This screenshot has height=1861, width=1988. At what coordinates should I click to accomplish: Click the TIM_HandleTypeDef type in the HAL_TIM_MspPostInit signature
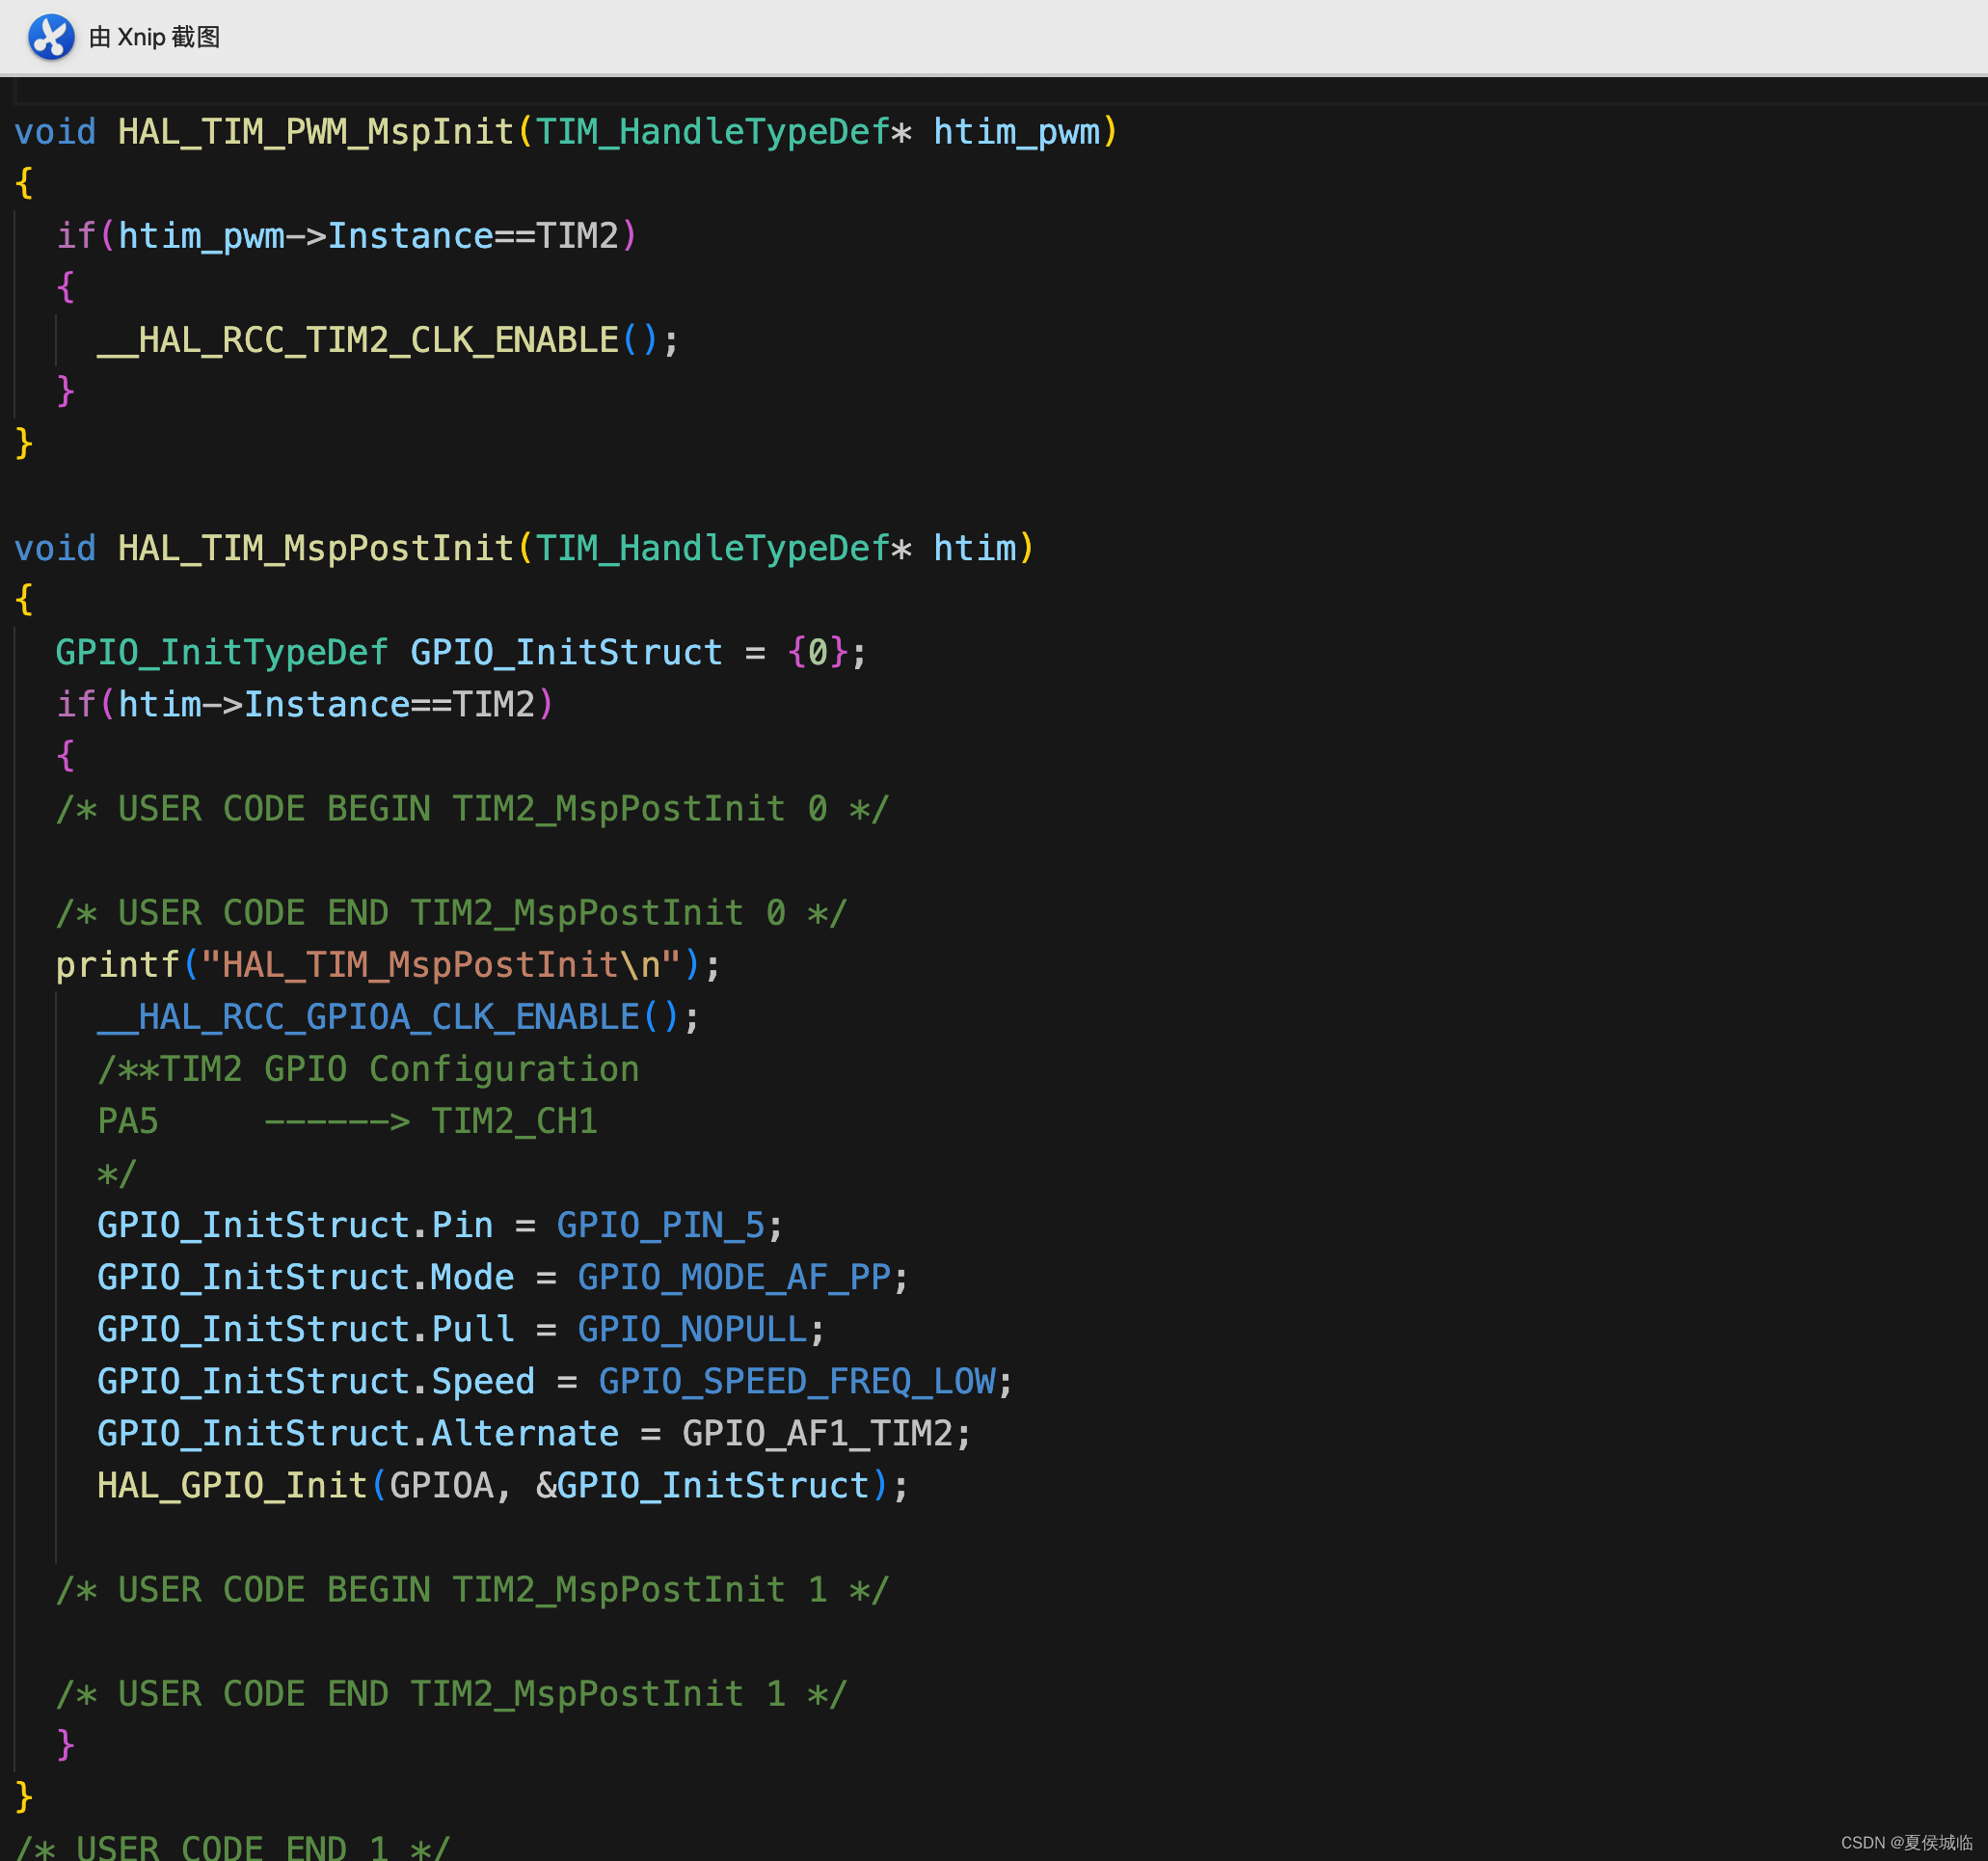point(712,548)
